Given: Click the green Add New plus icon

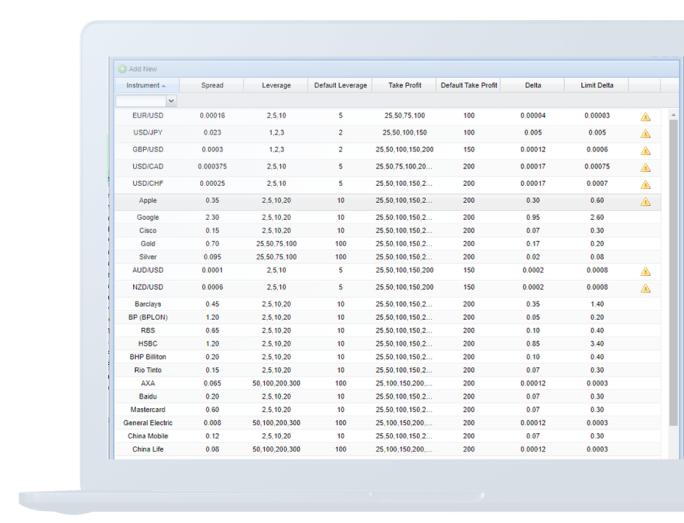Looking at the screenshot, I should pyautogui.click(x=123, y=69).
